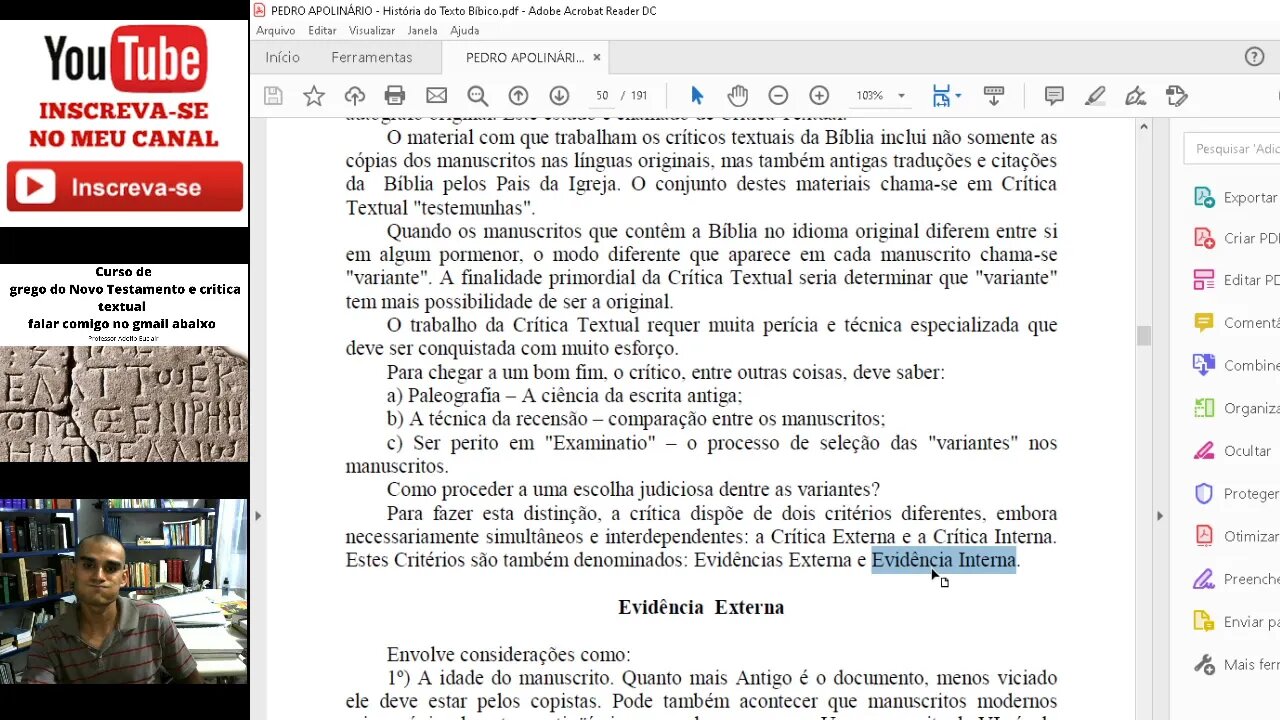Open Acrobat help question mark

coord(1254,57)
